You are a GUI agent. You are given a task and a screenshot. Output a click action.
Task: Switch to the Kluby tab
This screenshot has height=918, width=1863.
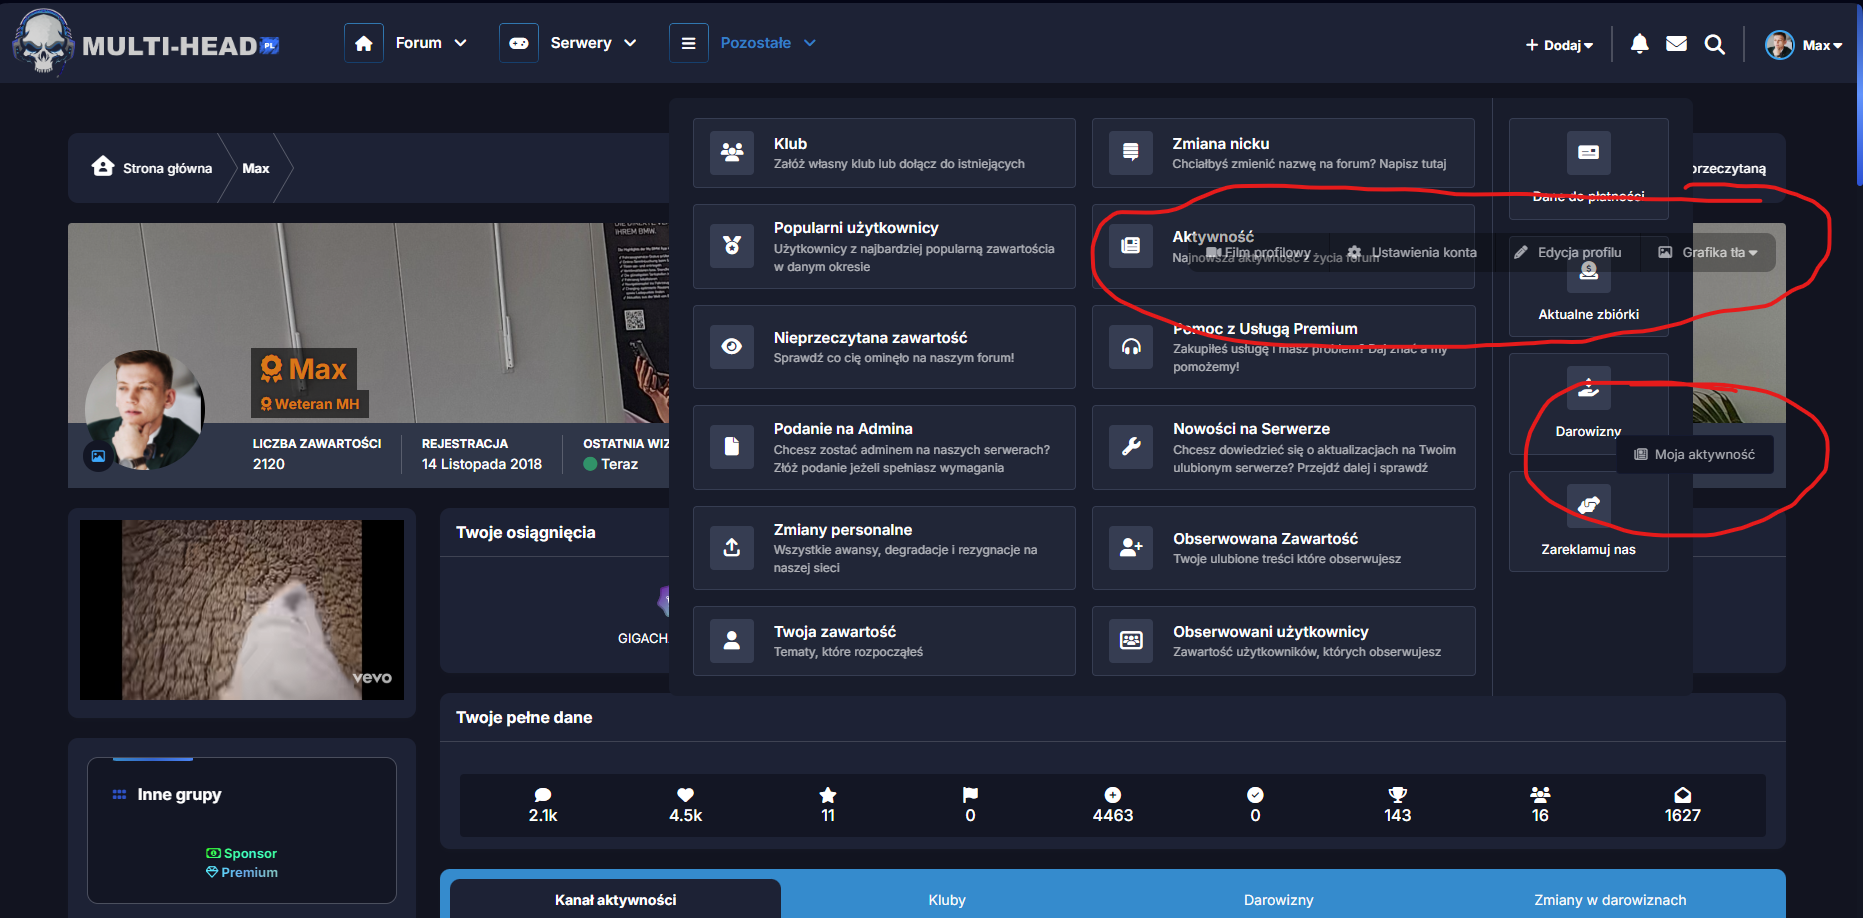[x=946, y=900]
